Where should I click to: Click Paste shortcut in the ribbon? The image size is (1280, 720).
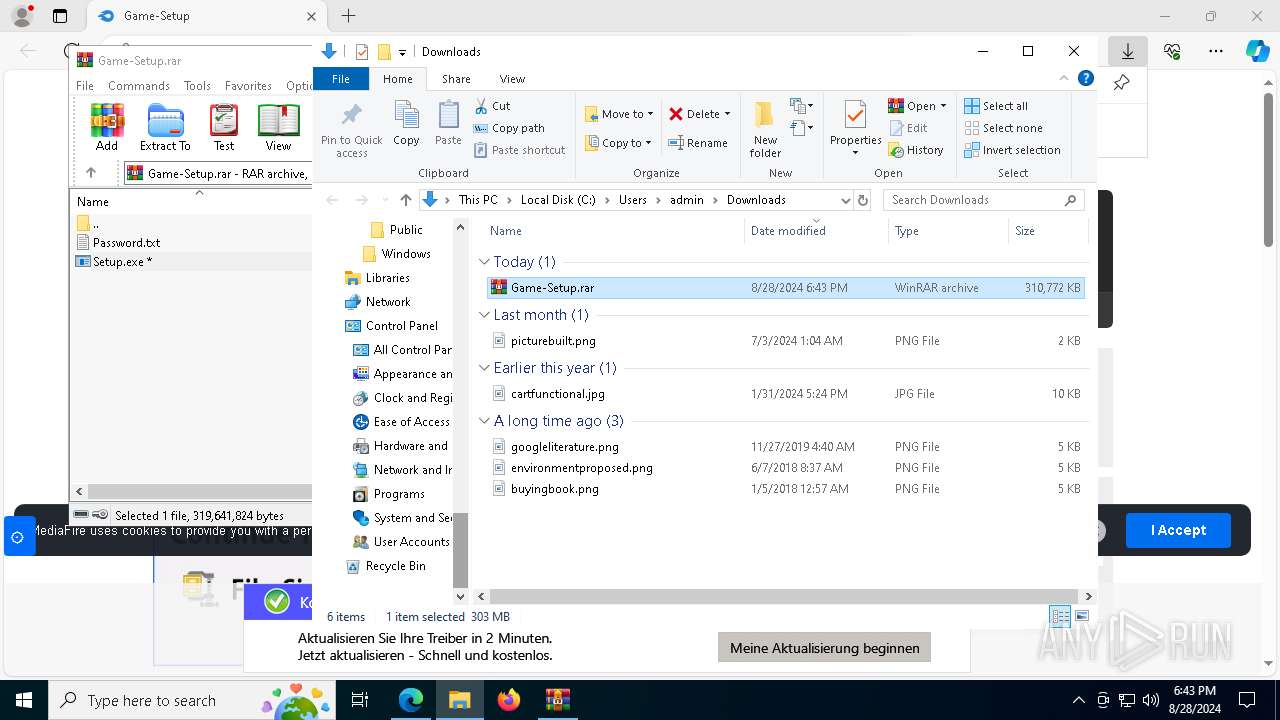pyautogui.click(x=519, y=150)
